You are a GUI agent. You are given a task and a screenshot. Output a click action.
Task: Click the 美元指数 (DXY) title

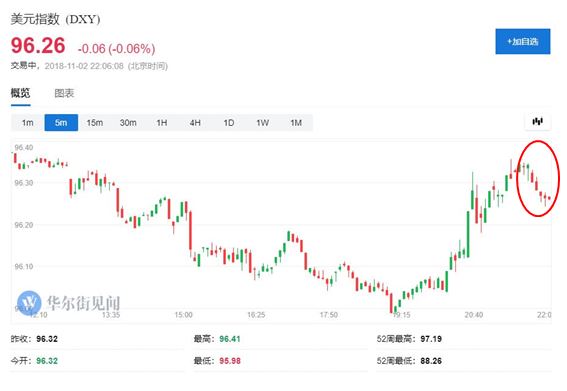pos(55,19)
